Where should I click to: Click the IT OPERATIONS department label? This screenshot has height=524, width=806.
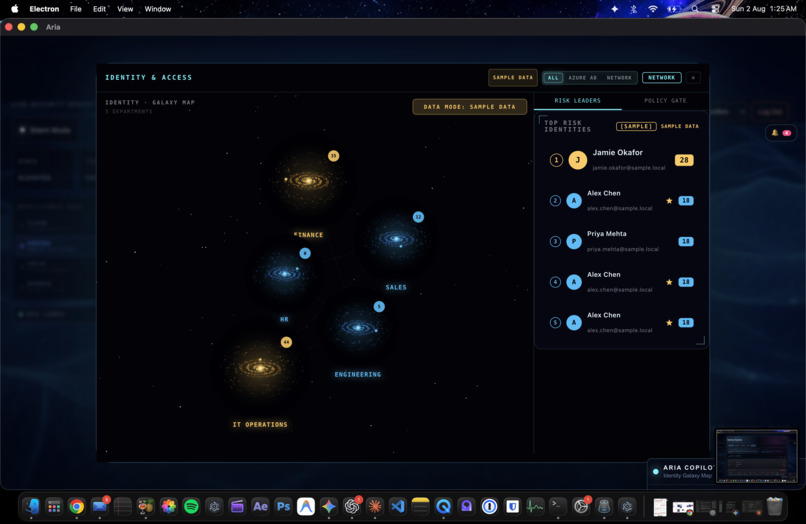(x=260, y=424)
